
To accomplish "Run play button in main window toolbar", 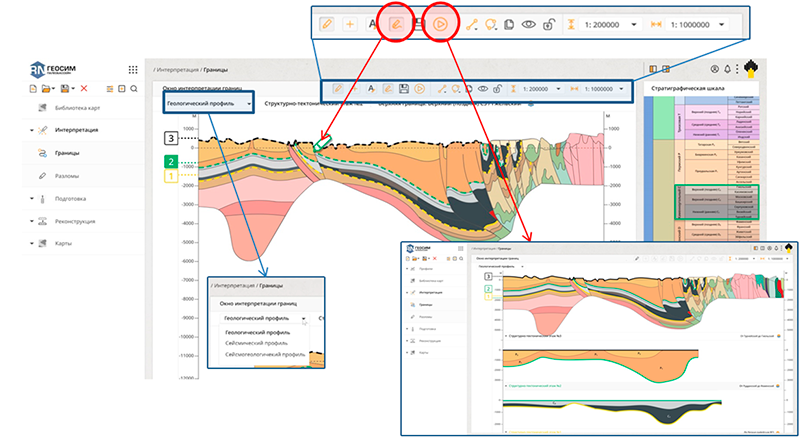I will 419,89.
